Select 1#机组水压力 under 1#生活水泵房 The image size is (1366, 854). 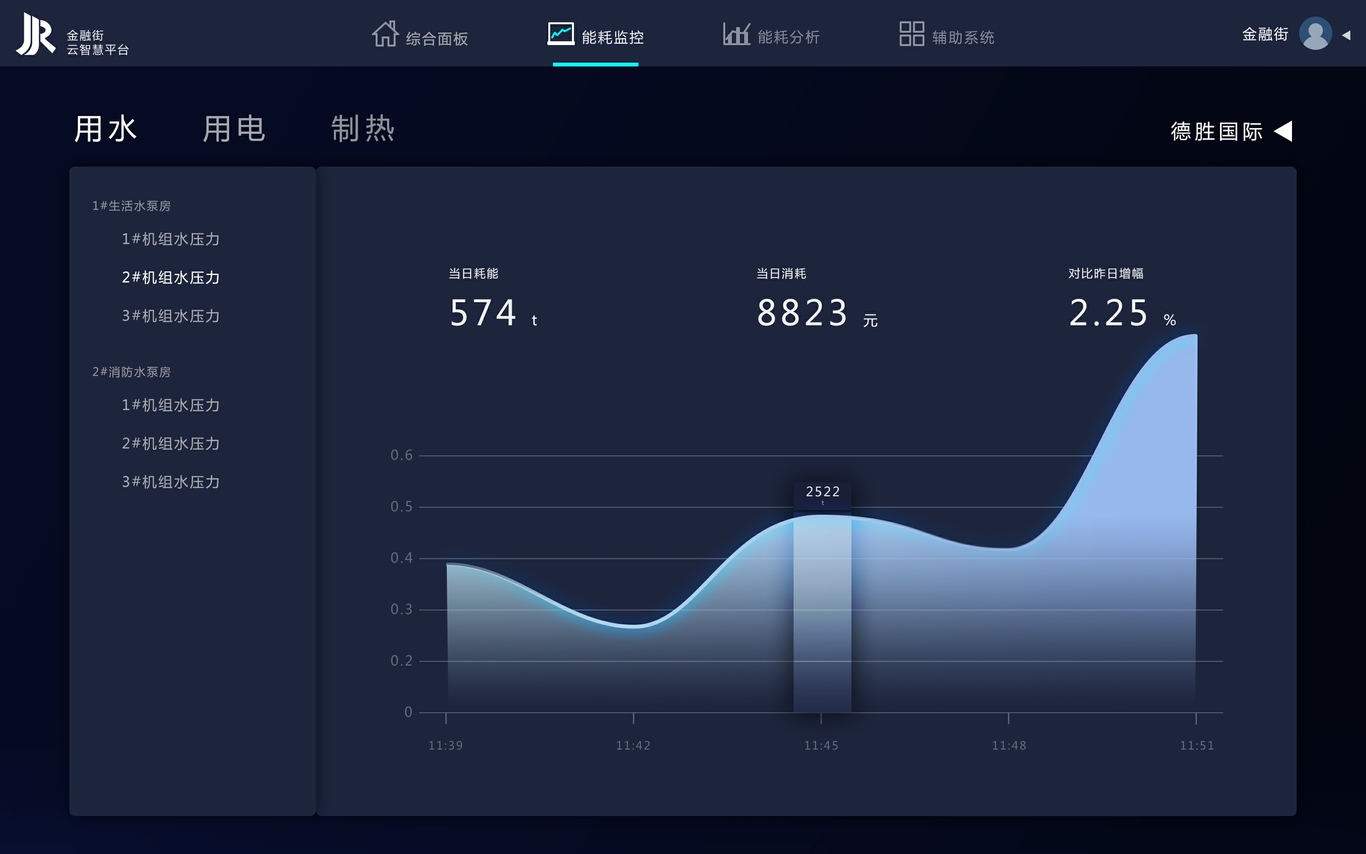171,239
